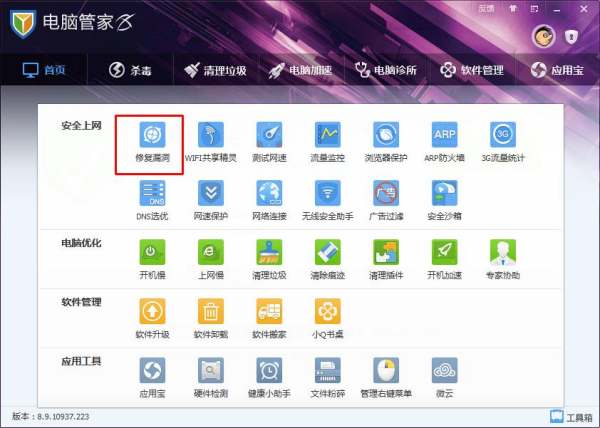This screenshot has width=600, height=428.
Task: Switch to 电脑加速 tab
Action: point(300,70)
